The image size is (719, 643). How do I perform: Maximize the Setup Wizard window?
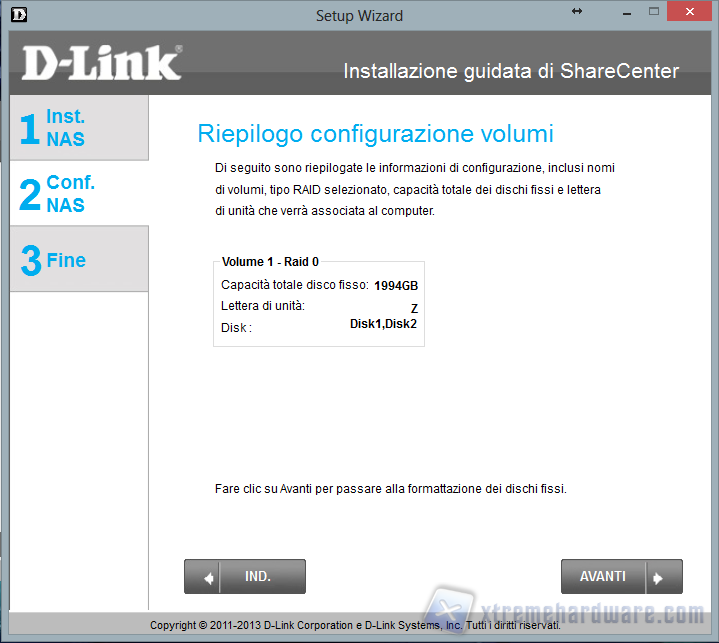653,11
